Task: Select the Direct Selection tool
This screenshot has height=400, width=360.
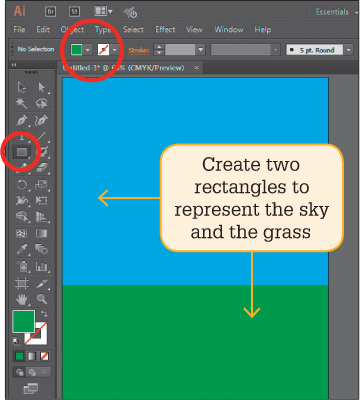Action: [x=41, y=87]
